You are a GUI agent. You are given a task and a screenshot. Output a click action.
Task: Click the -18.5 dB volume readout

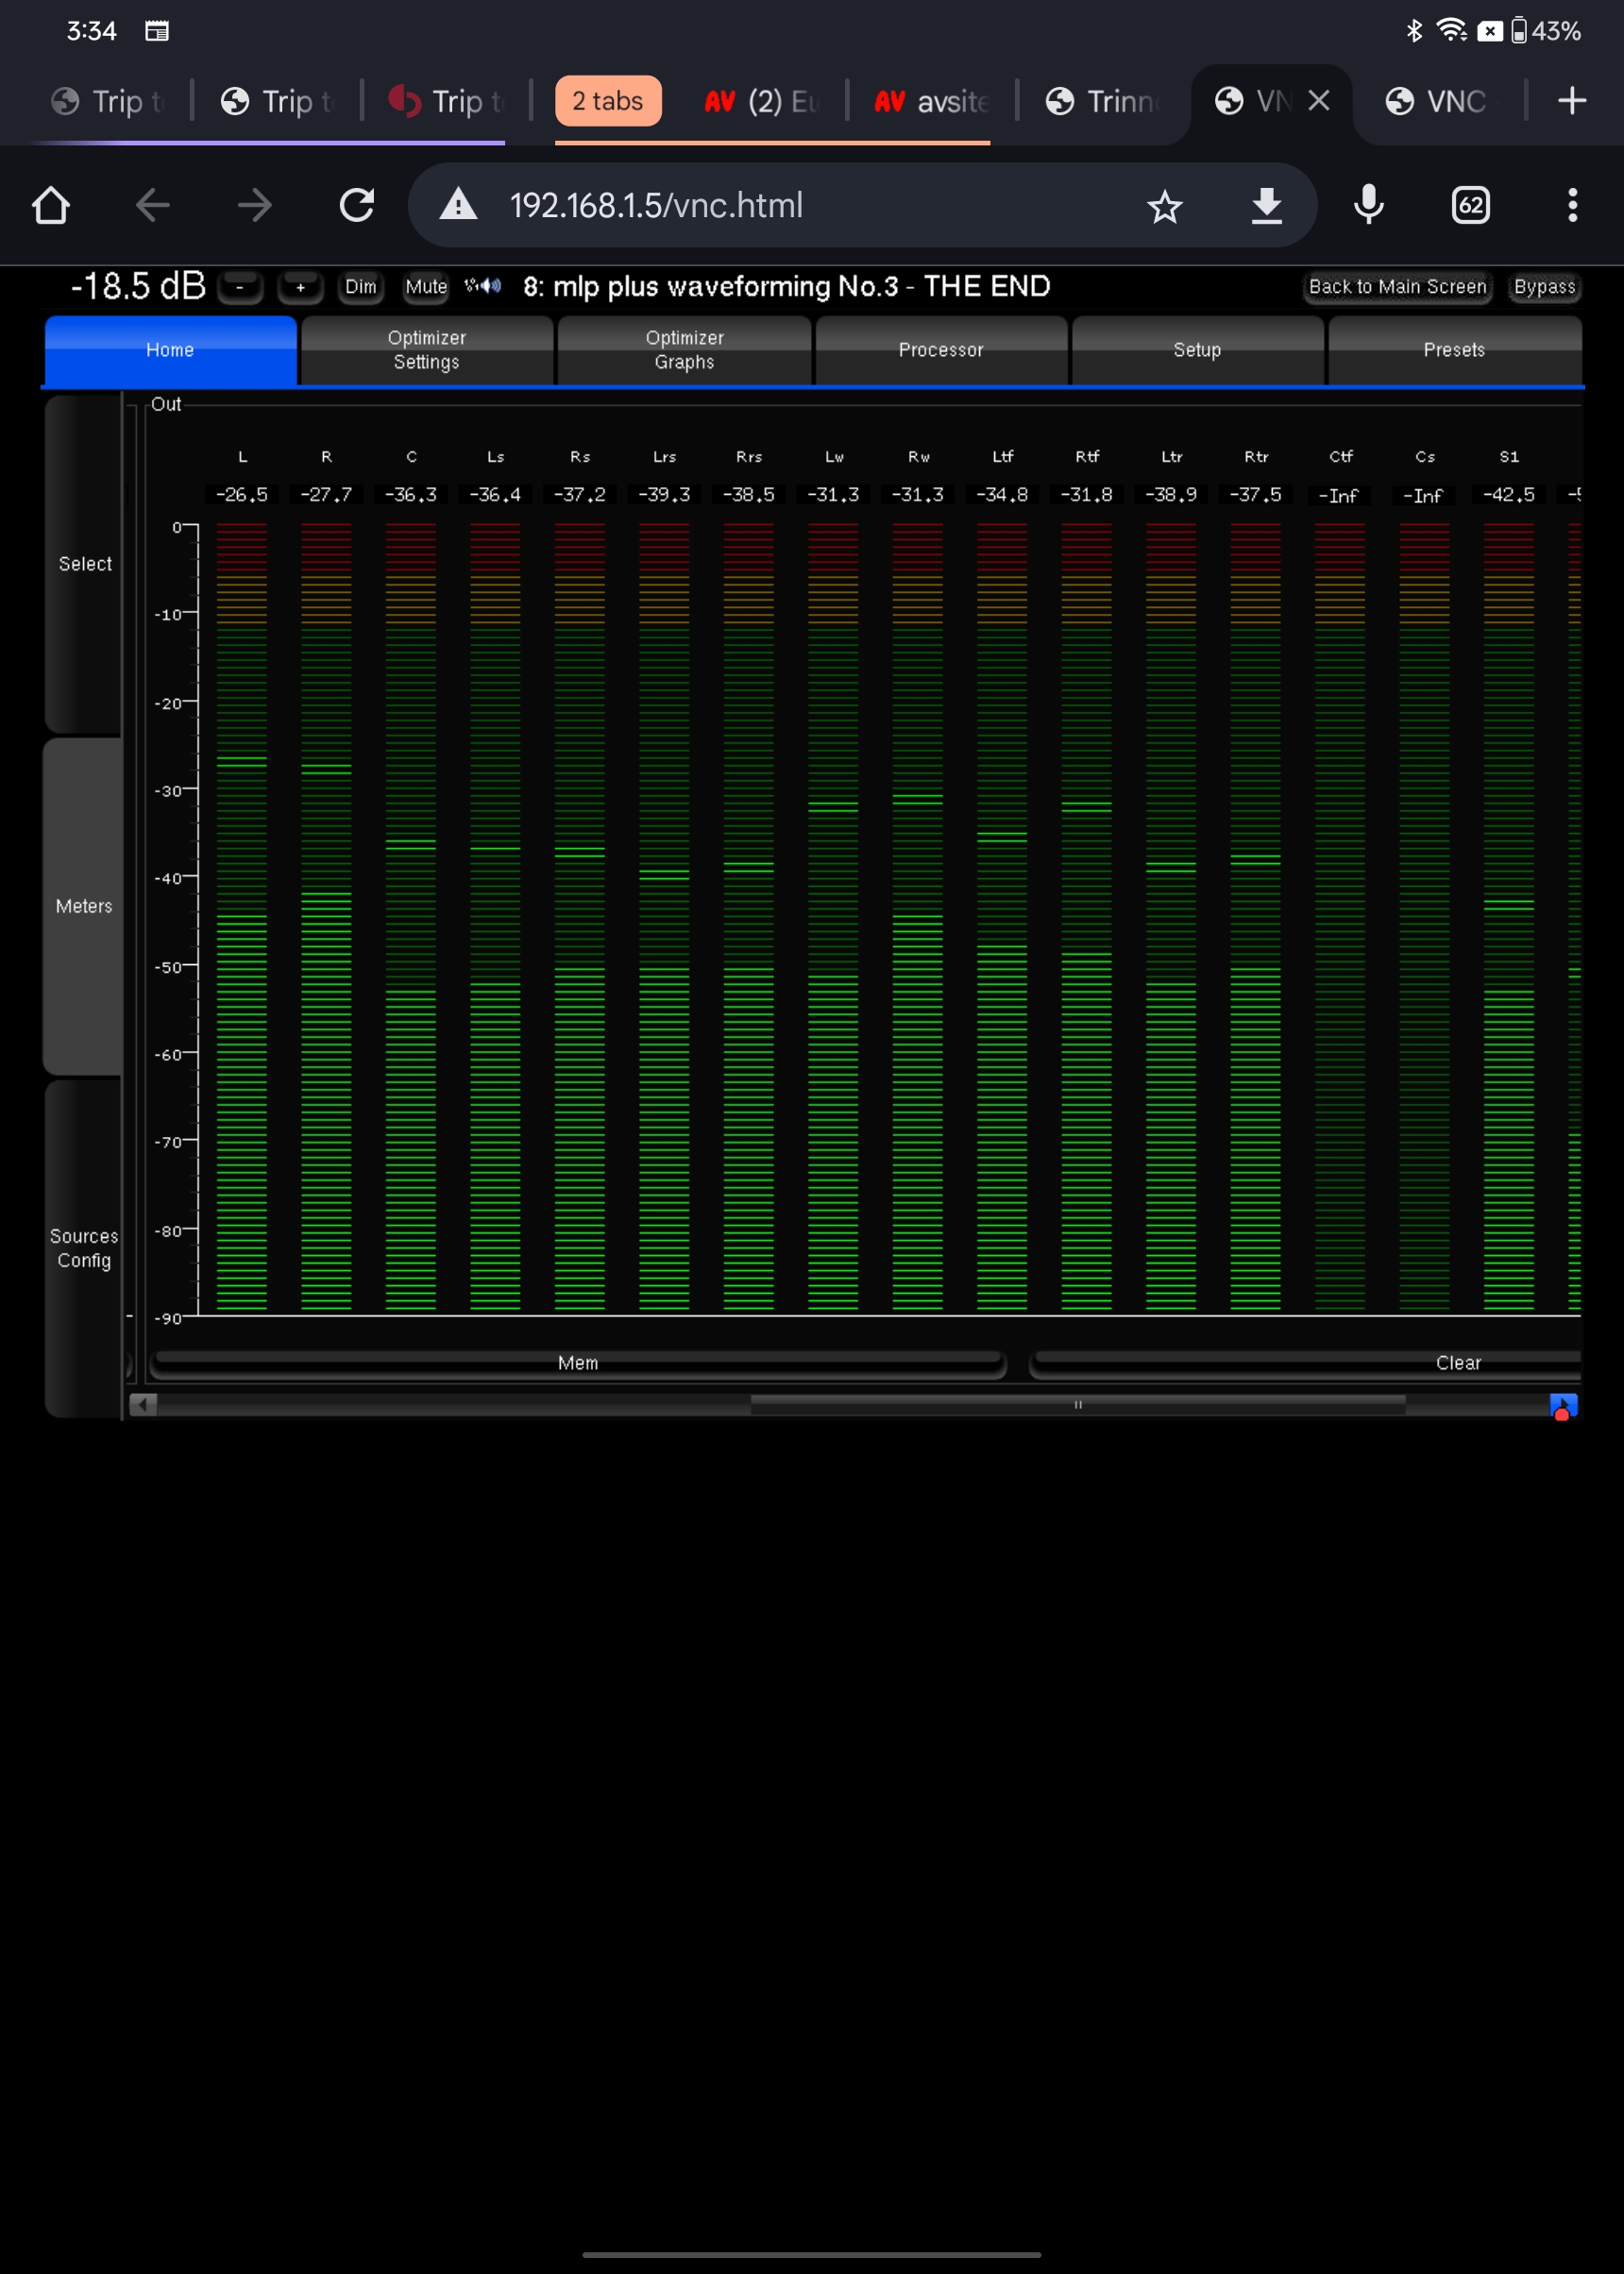[138, 286]
